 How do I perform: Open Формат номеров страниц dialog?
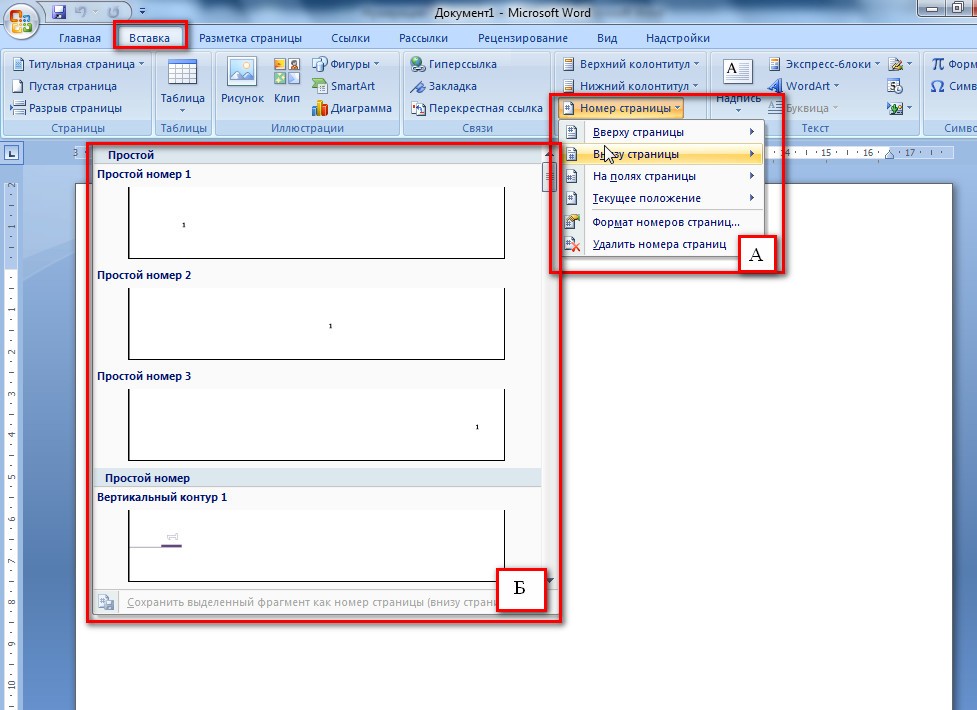point(661,222)
